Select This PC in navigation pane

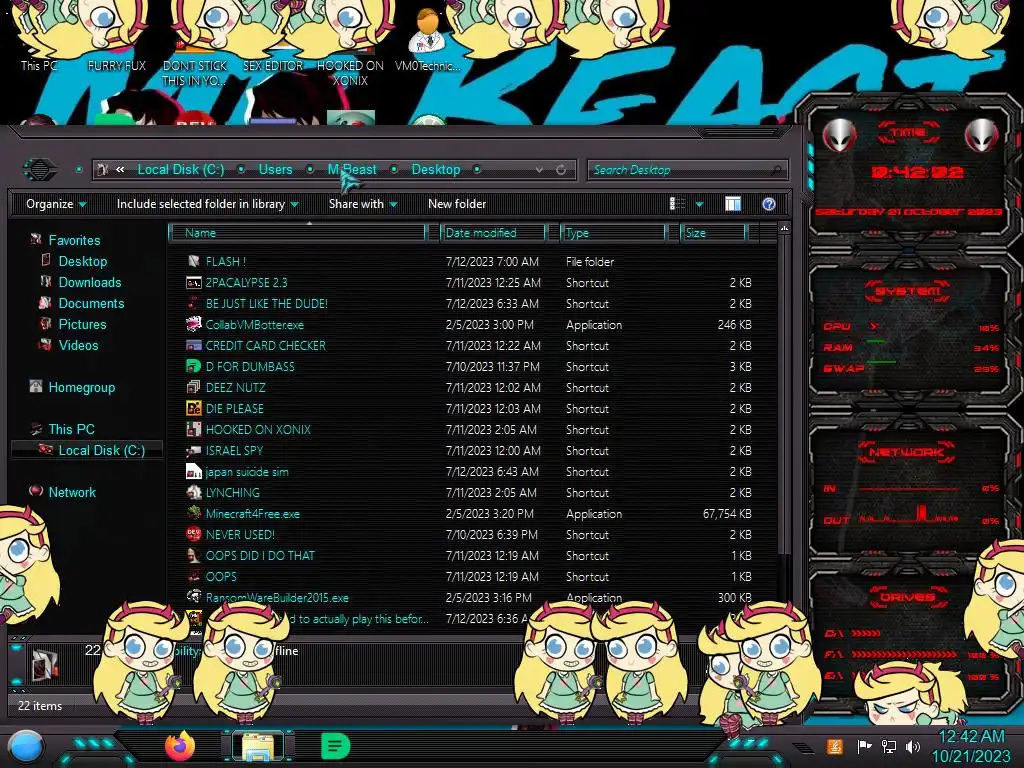pyautogui.click(x=71, y=429)
